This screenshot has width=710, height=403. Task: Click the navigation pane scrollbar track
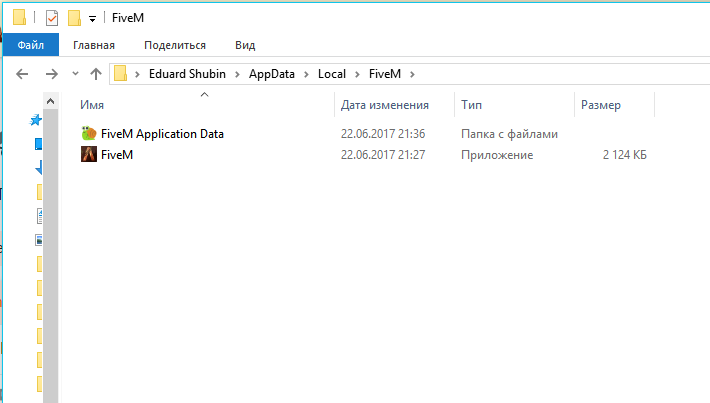tap(50, 256)
